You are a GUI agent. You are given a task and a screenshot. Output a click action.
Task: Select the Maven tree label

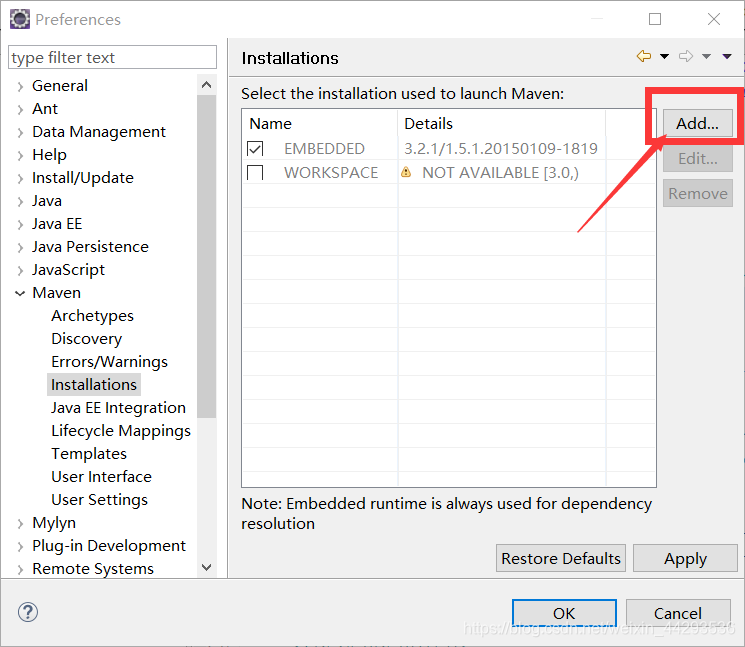pos(57,293)
